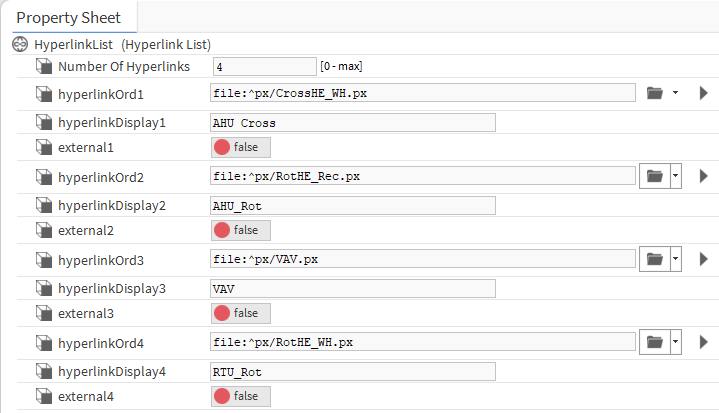Click the Number Of Hyperlinks field

[x=263, y=66]
